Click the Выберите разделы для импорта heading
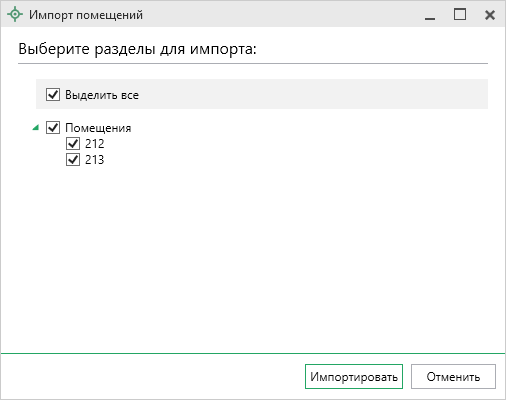This screenshot has width=506, height=400. pos(137,49)
